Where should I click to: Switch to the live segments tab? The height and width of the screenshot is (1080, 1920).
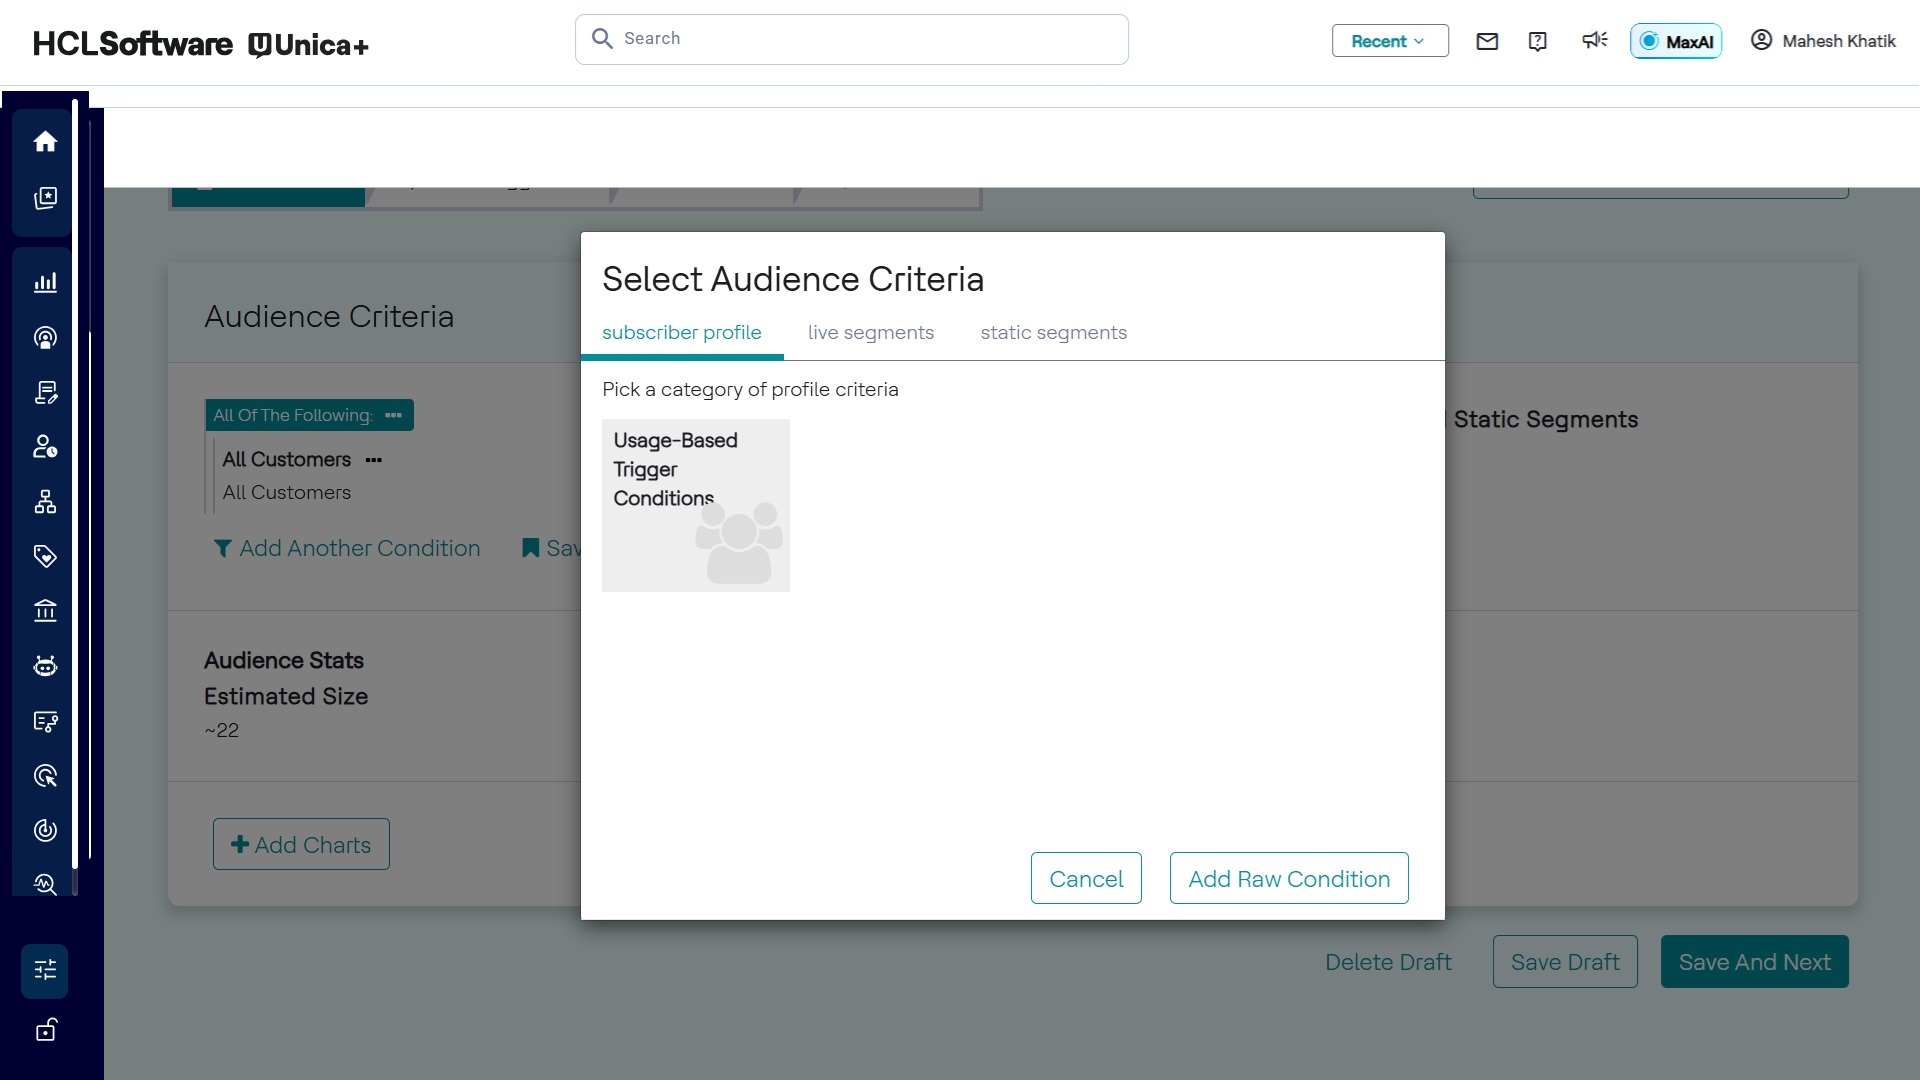pos(870,333)
